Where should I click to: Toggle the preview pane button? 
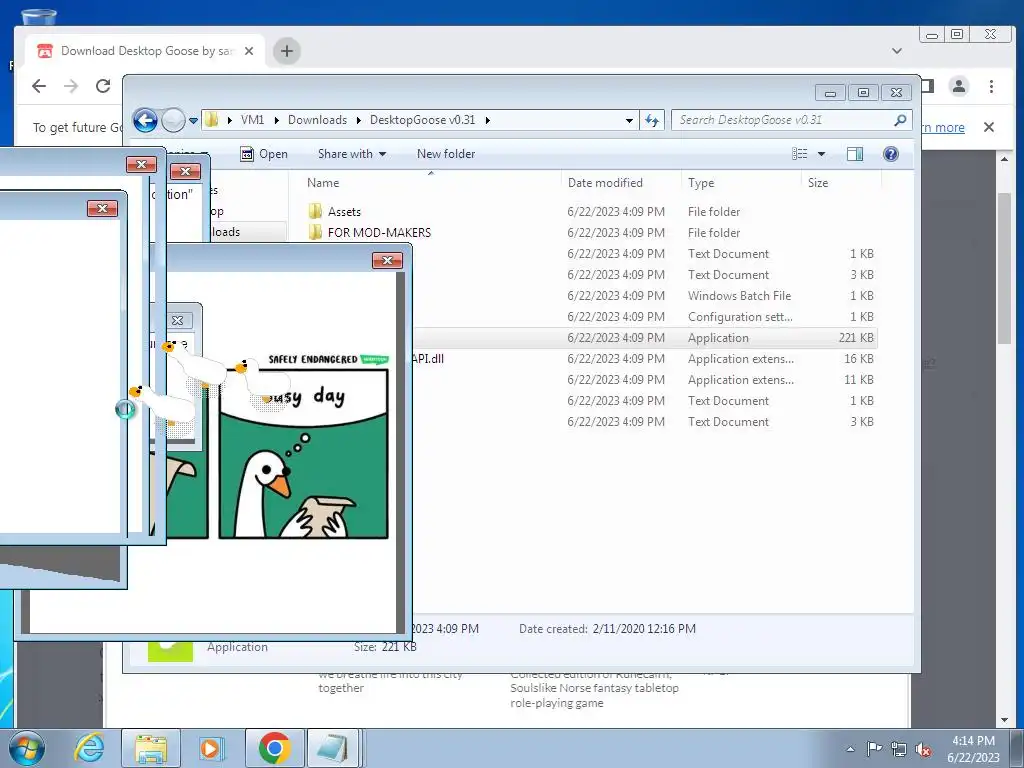click(855, 154)
